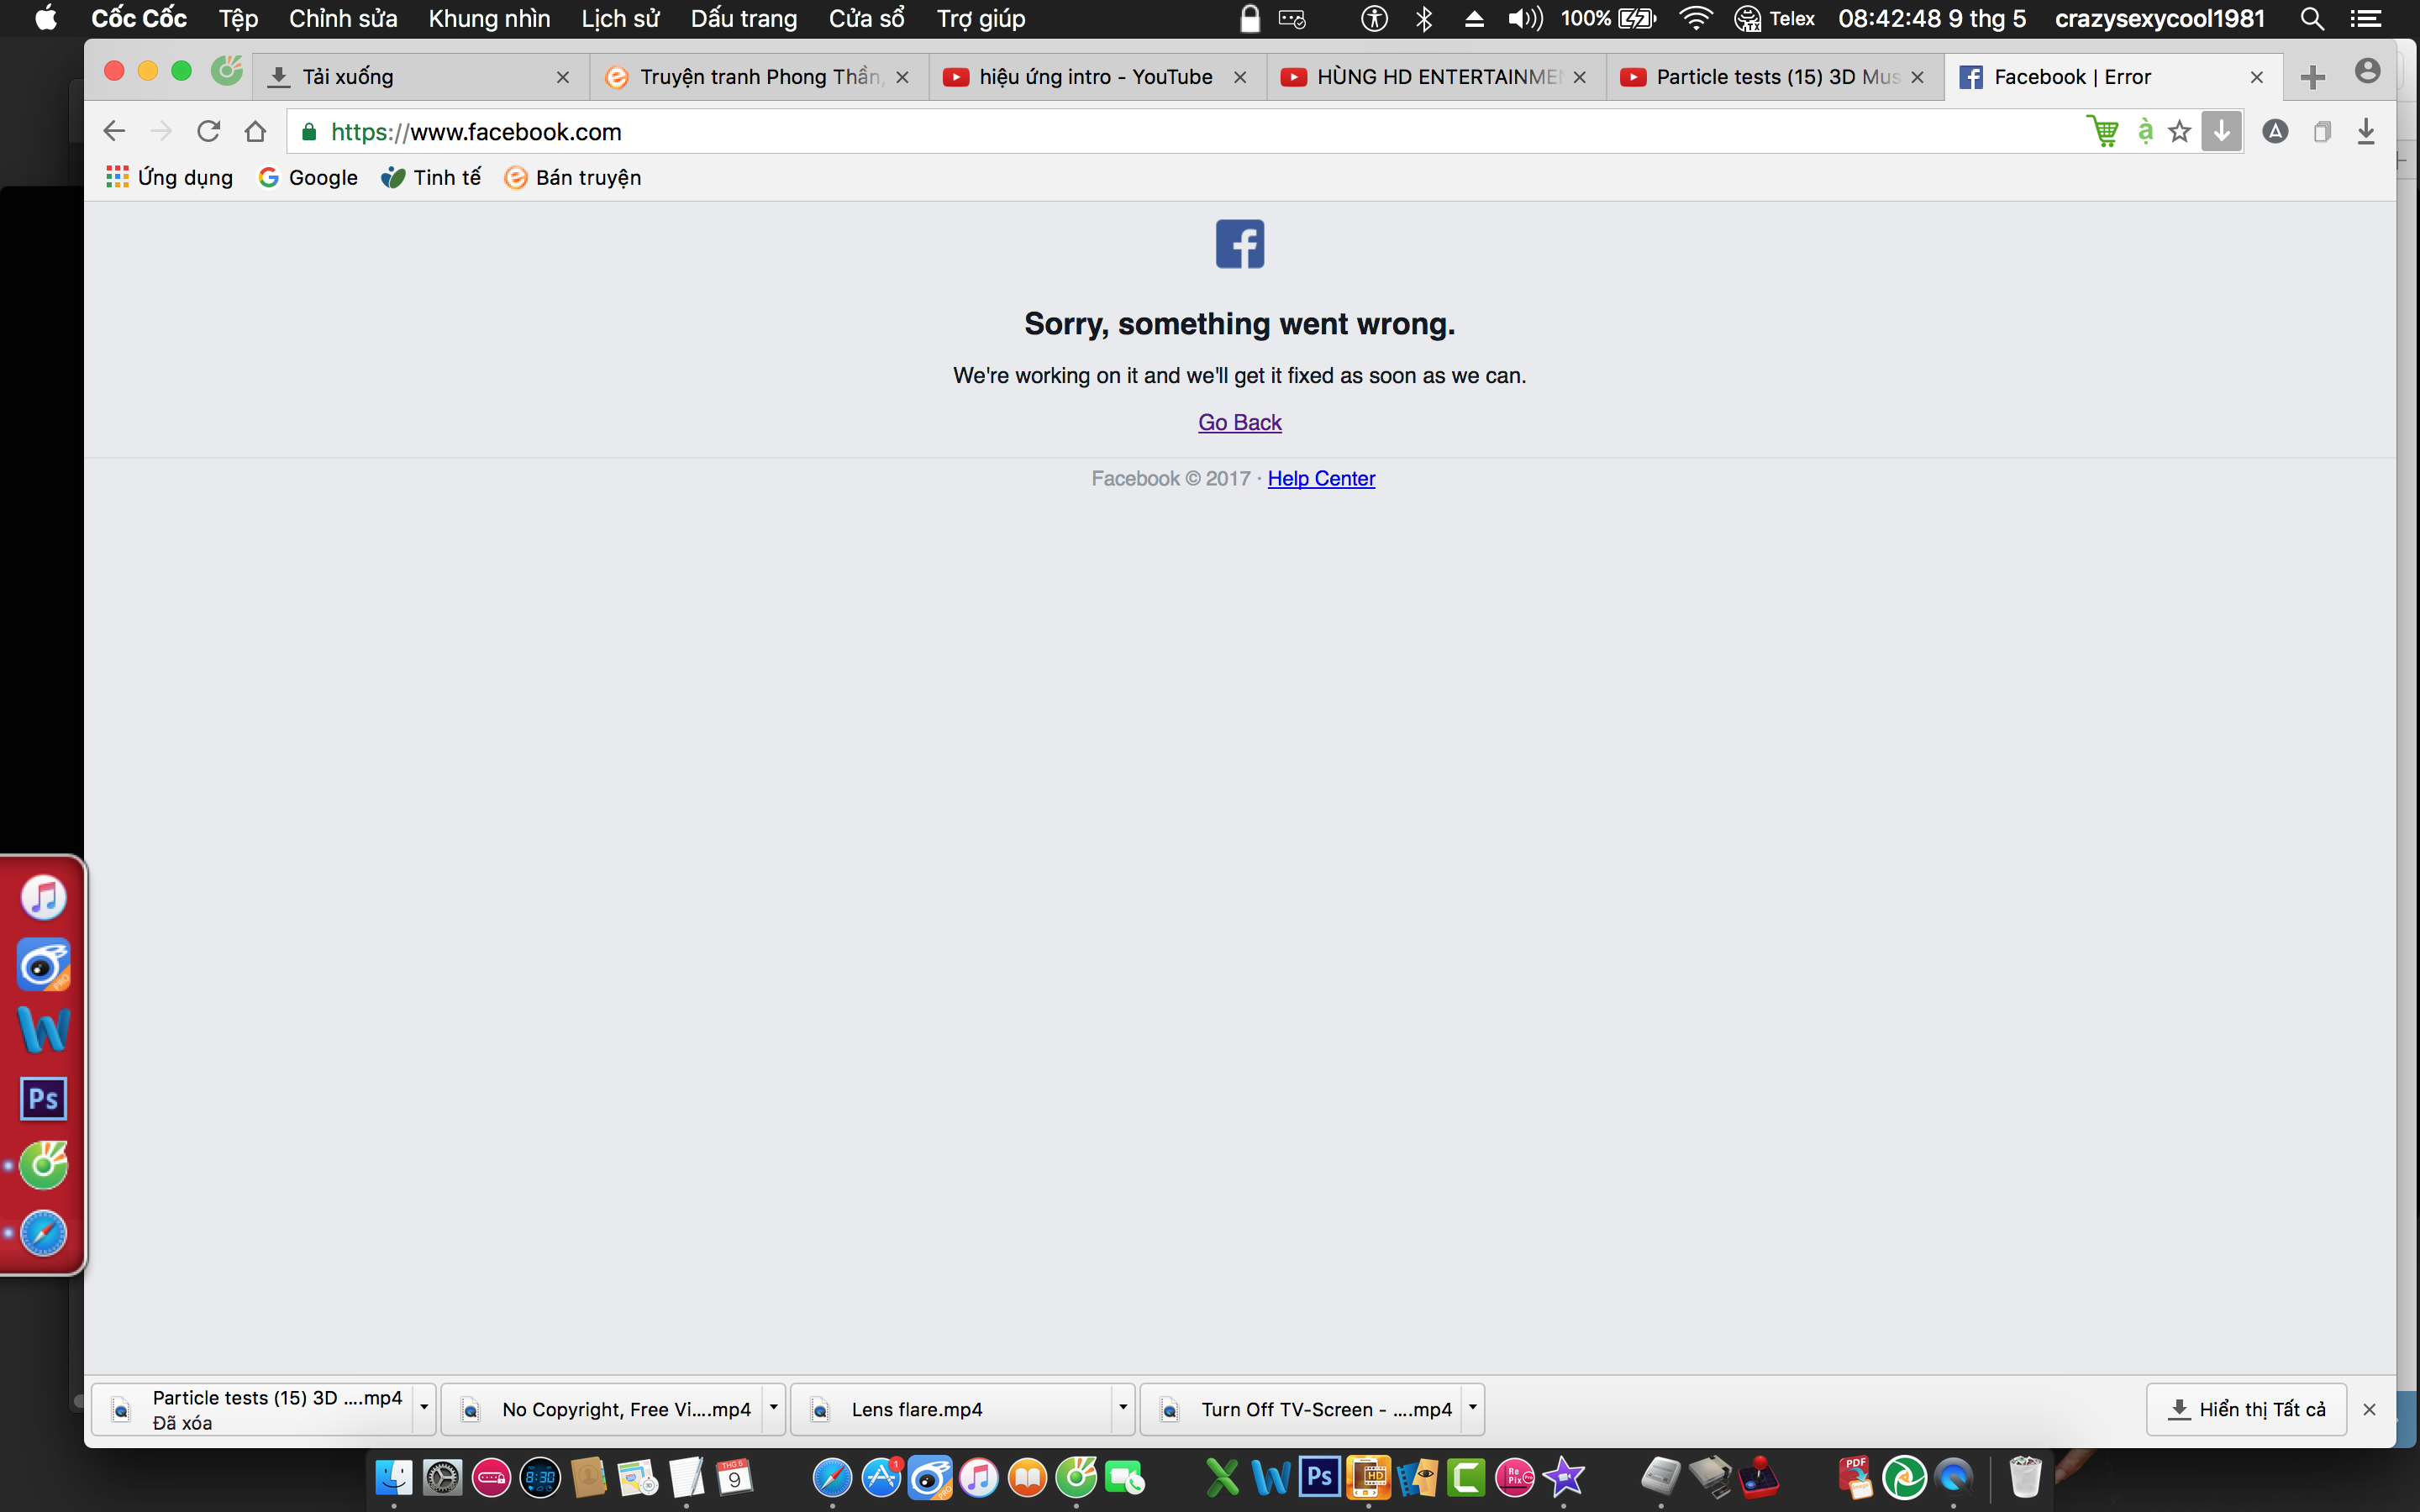Image resolution: width=2420 pixels, height=1512 pixels.
Task: Open the Lens flare.mp4 download item
Action: click(x=951, y=1409)
